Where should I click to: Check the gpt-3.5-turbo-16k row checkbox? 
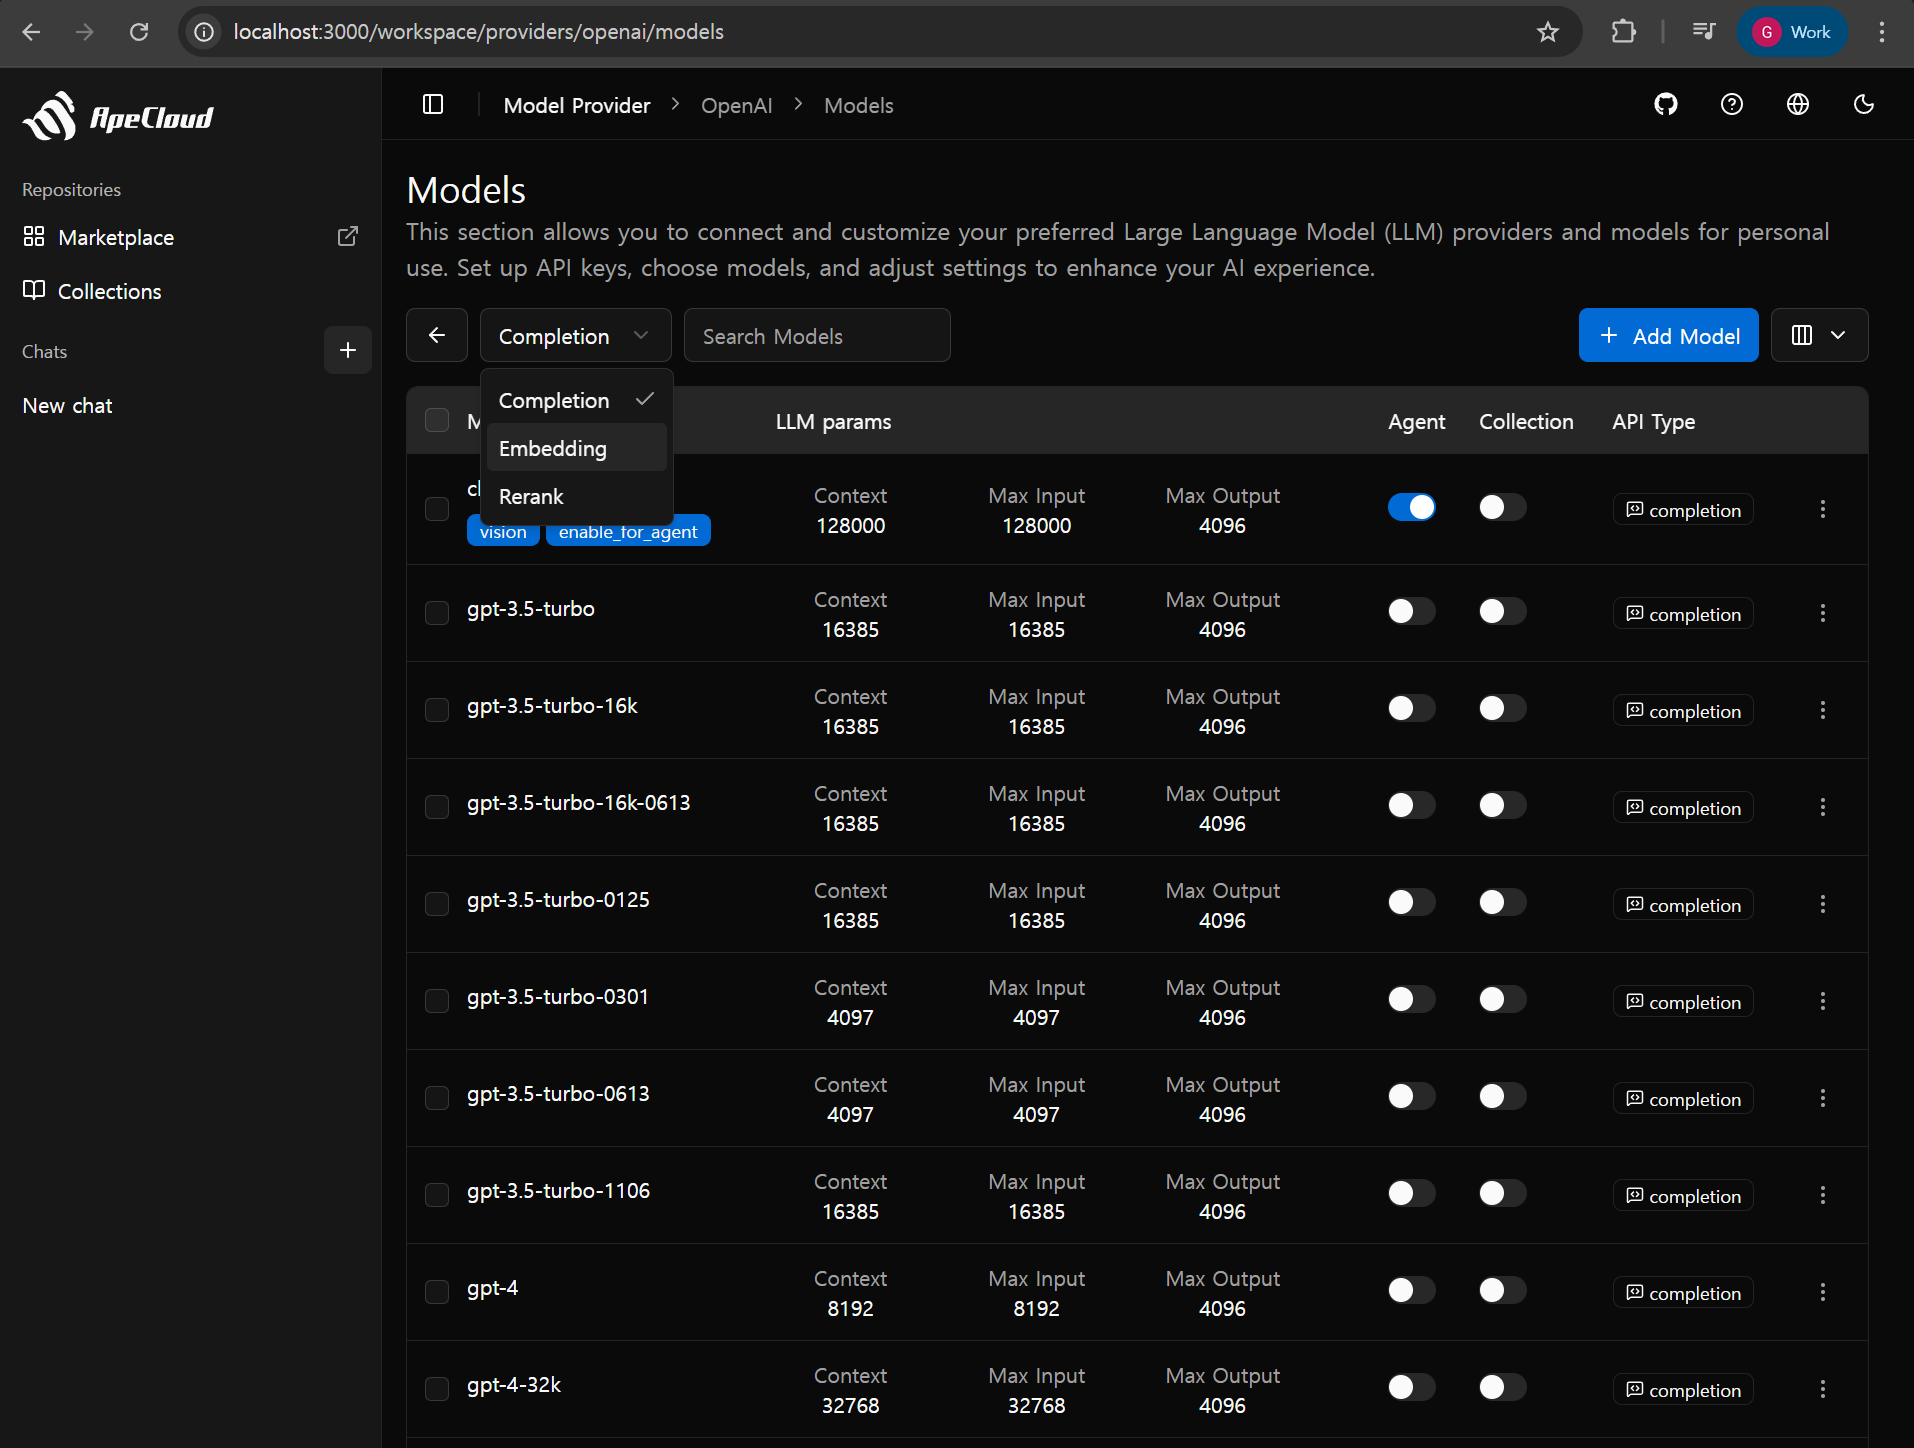point(437,710)
